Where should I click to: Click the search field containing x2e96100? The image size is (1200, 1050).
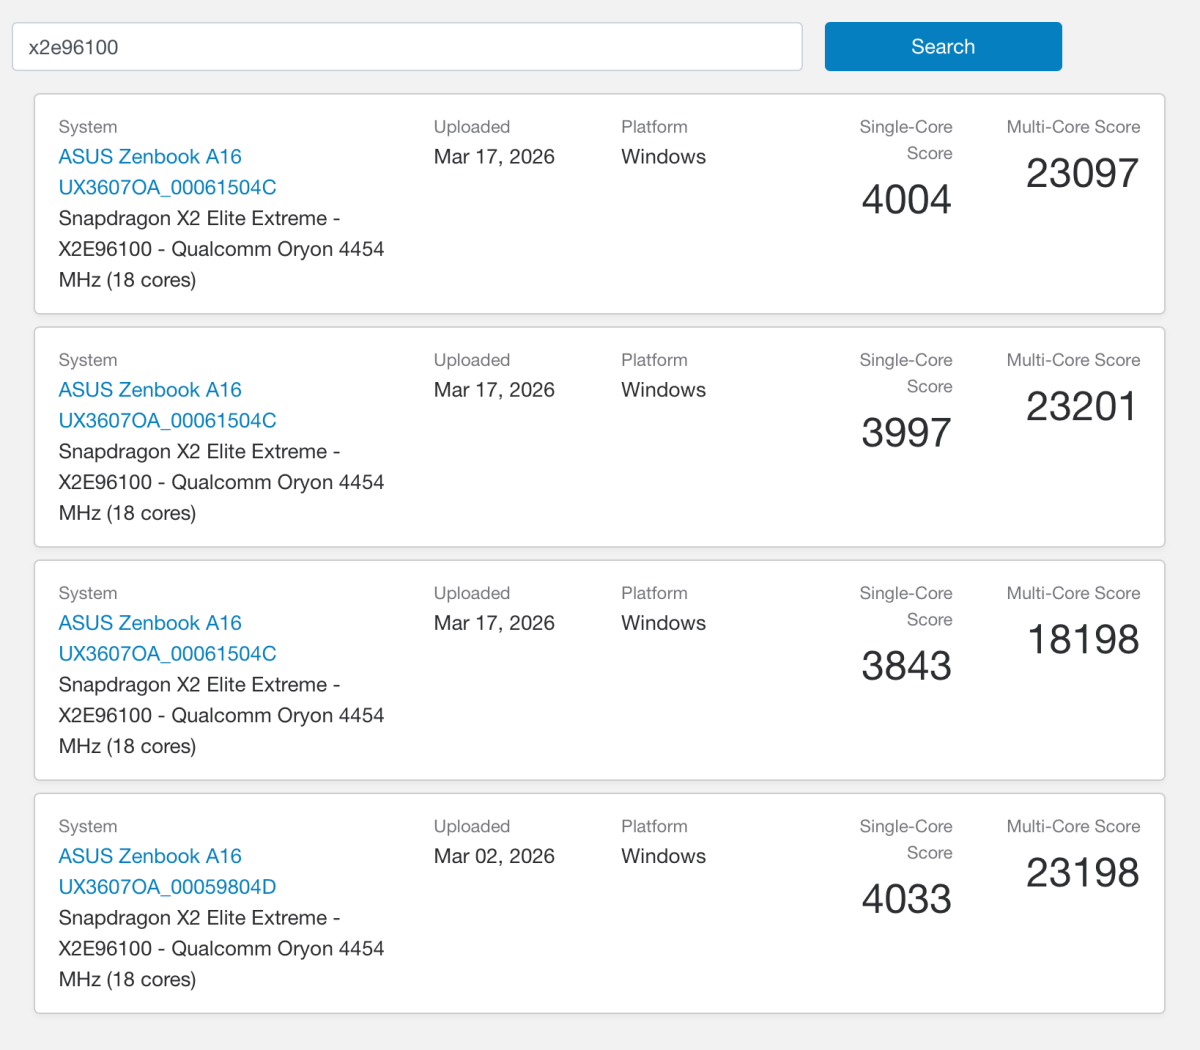(x=406, y=47)
